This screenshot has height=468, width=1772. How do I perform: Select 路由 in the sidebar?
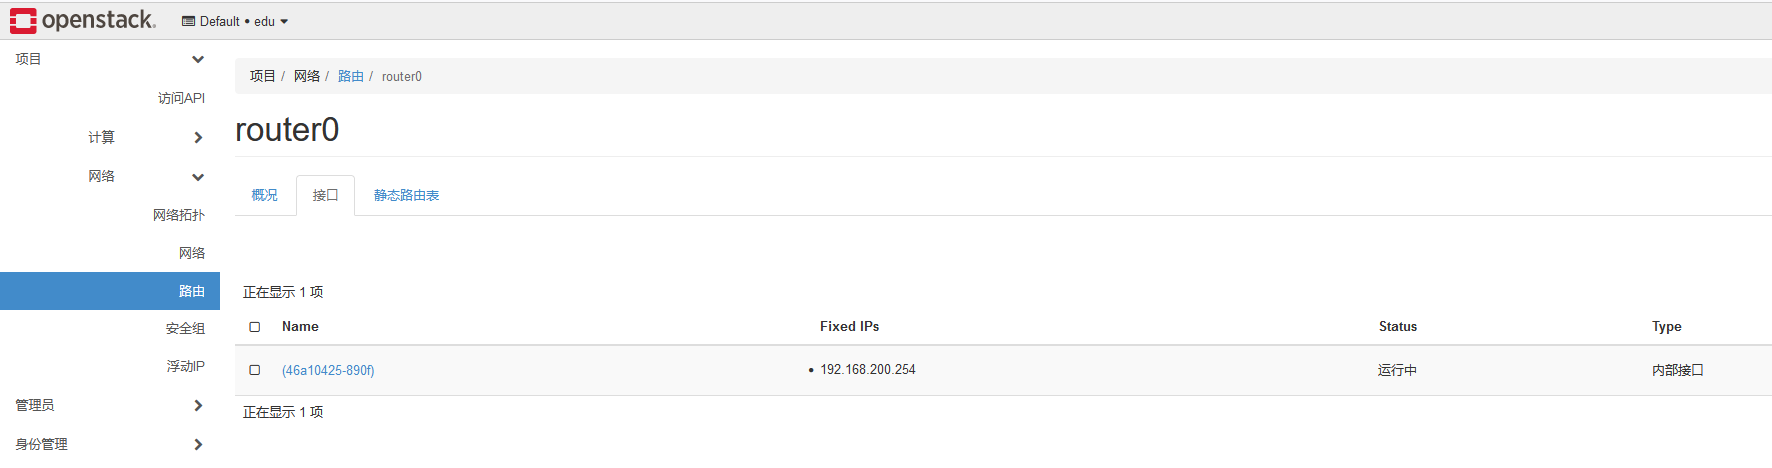click(x=191, y=291)
